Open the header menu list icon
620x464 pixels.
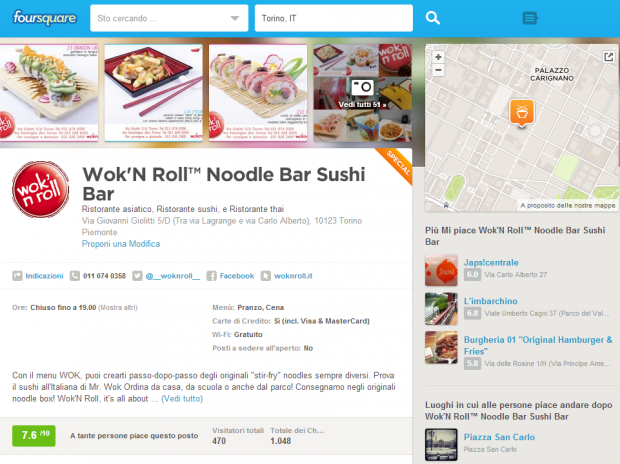coord(530,18)
